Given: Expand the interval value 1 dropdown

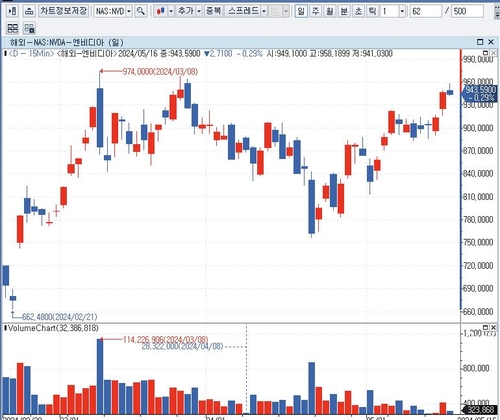Looking at the screenshot, I should point(402,11).
